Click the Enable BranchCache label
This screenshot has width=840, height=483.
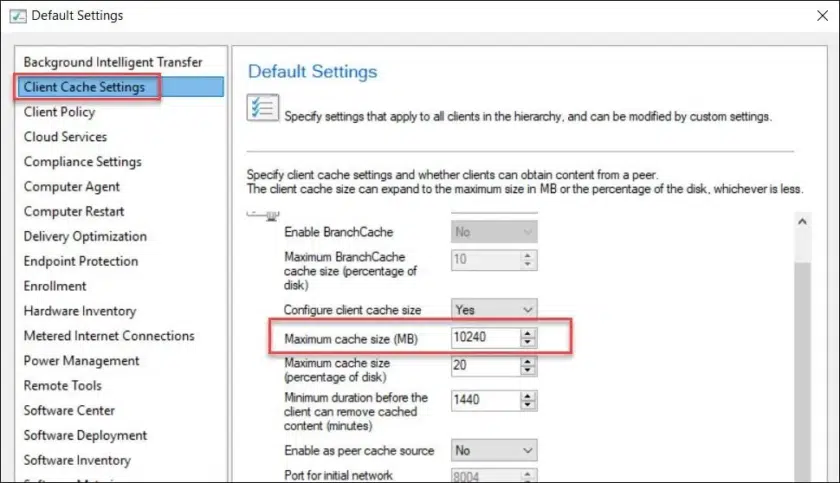tap(339, 232)
